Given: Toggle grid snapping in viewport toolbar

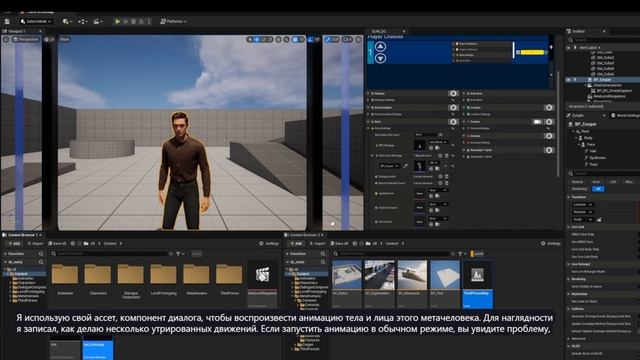Looking at the screenshot, I should 295,39.
